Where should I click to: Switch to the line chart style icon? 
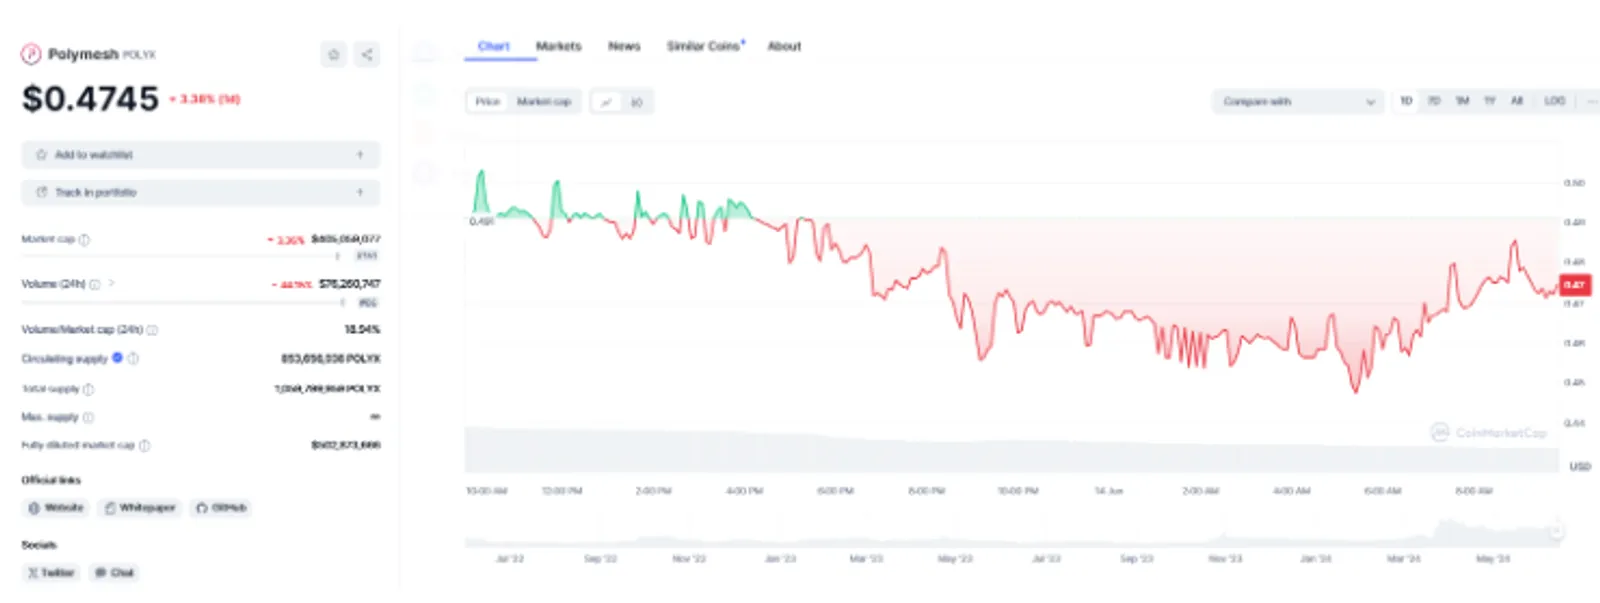click(x=607, y=102)
